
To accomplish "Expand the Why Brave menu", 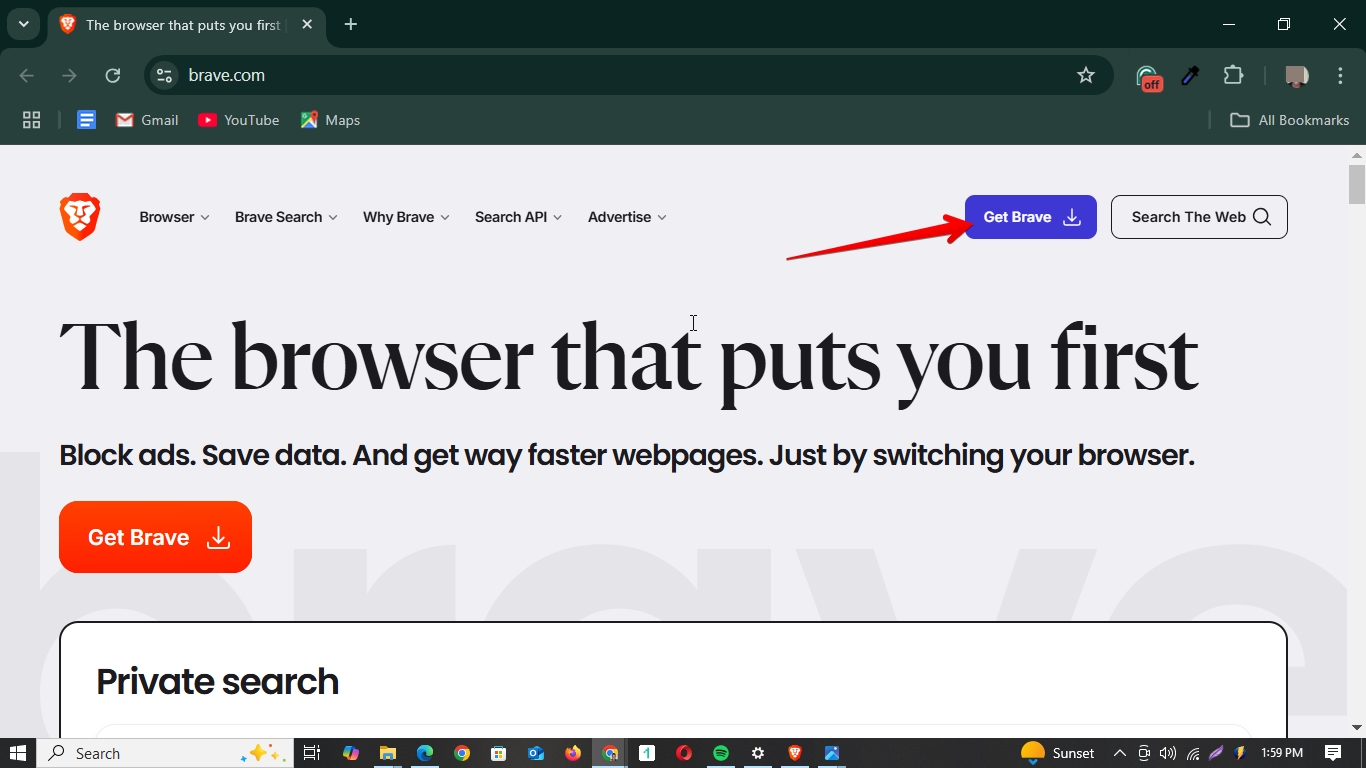I will click(x=406, y=217).
